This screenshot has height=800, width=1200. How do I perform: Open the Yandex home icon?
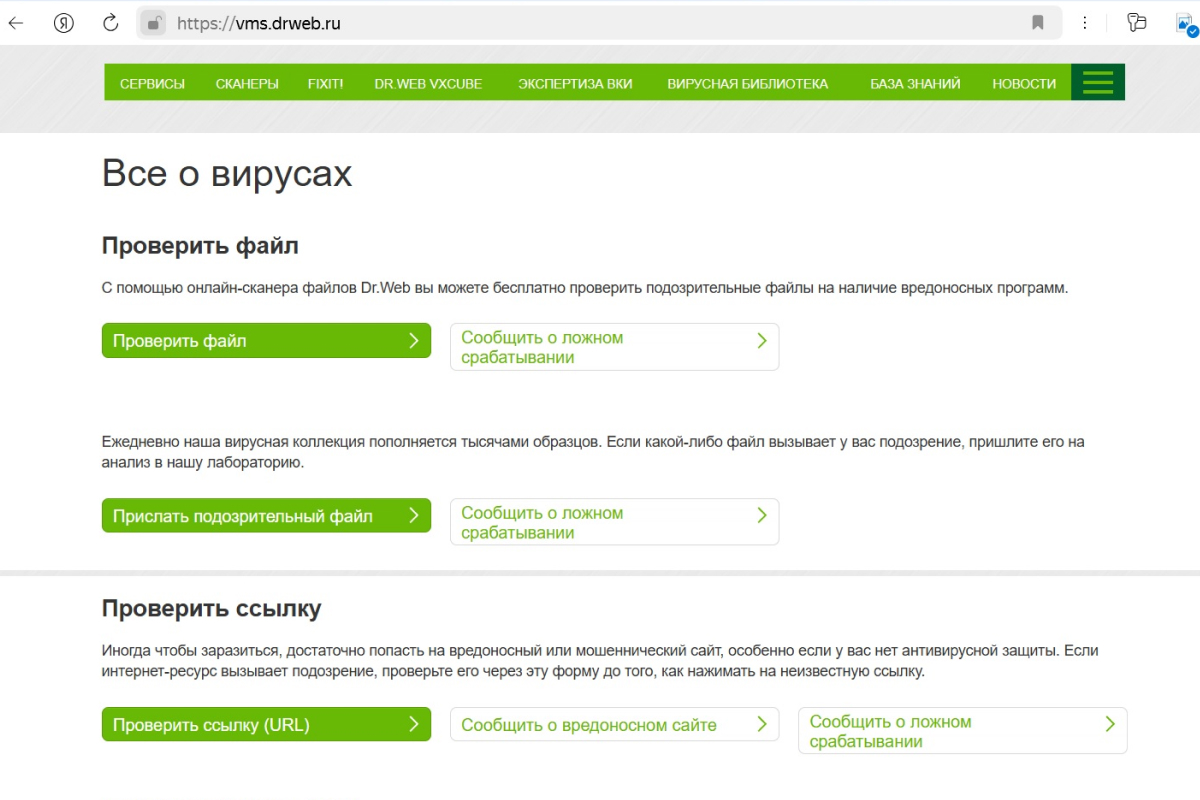64,23
